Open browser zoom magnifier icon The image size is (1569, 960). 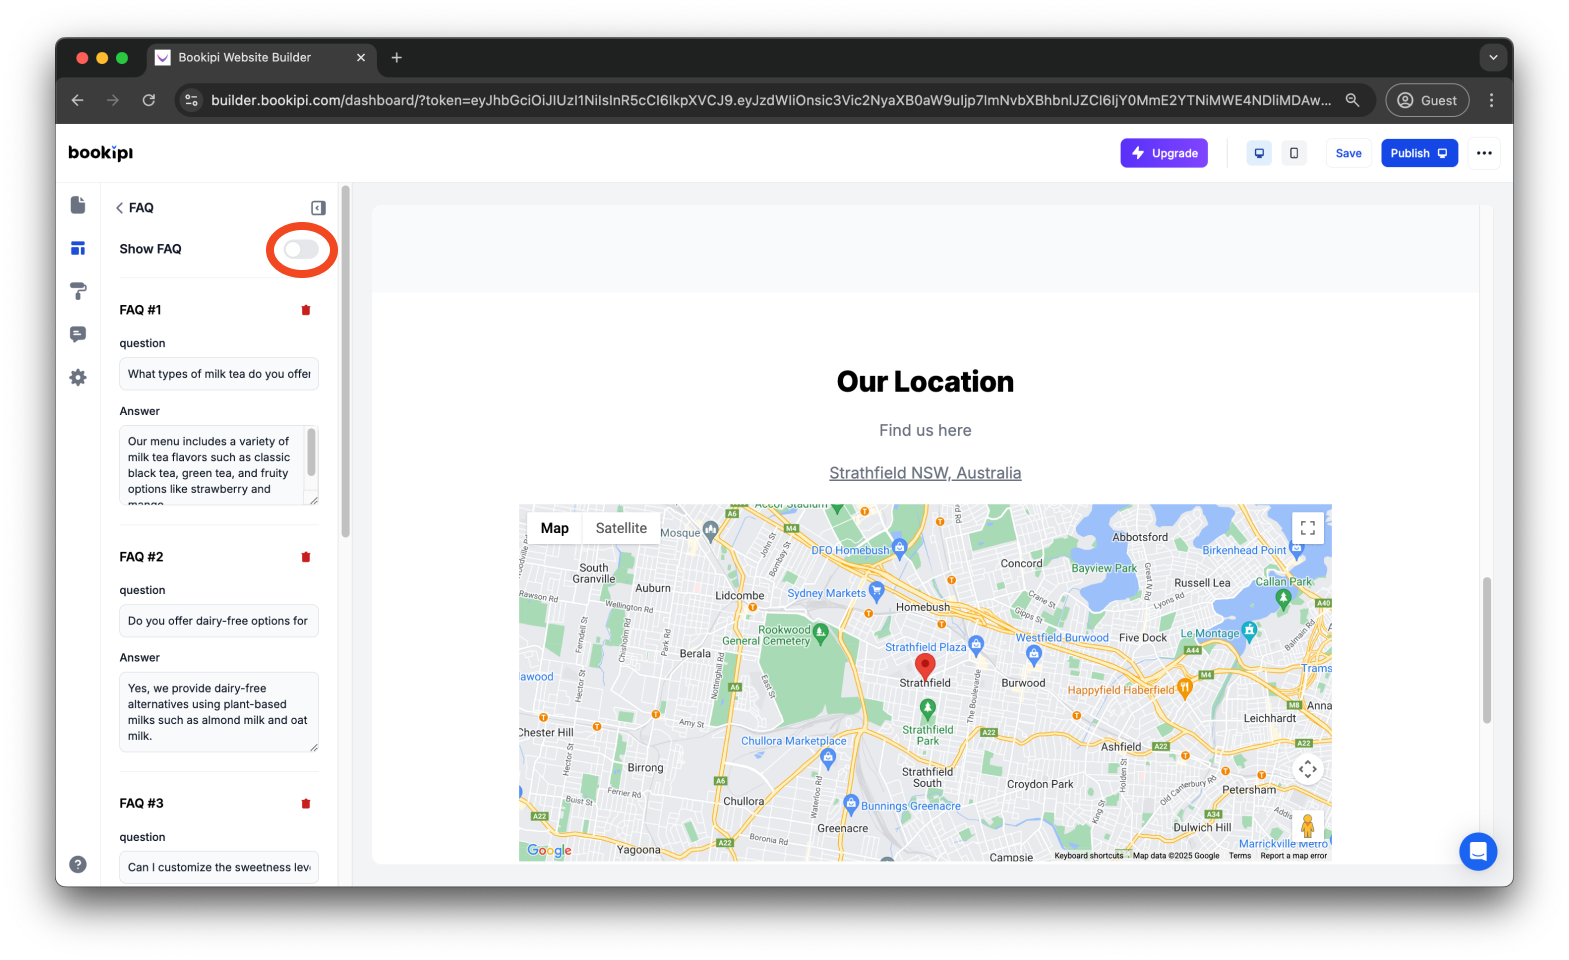point(1352,100)
